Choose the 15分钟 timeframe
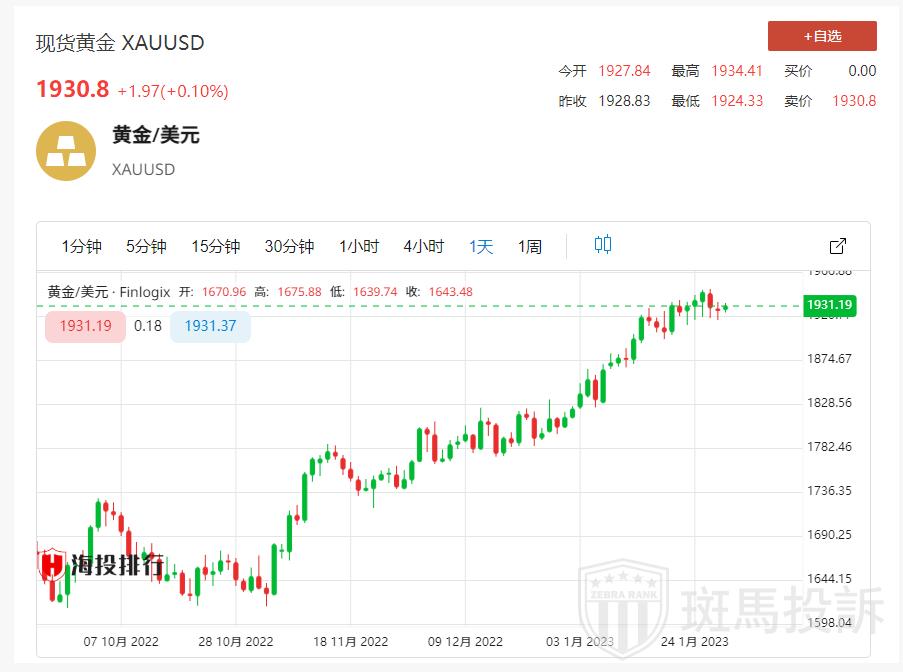Image resolution: width=903 pixels, height=672 pixels. tap(216, 246)
